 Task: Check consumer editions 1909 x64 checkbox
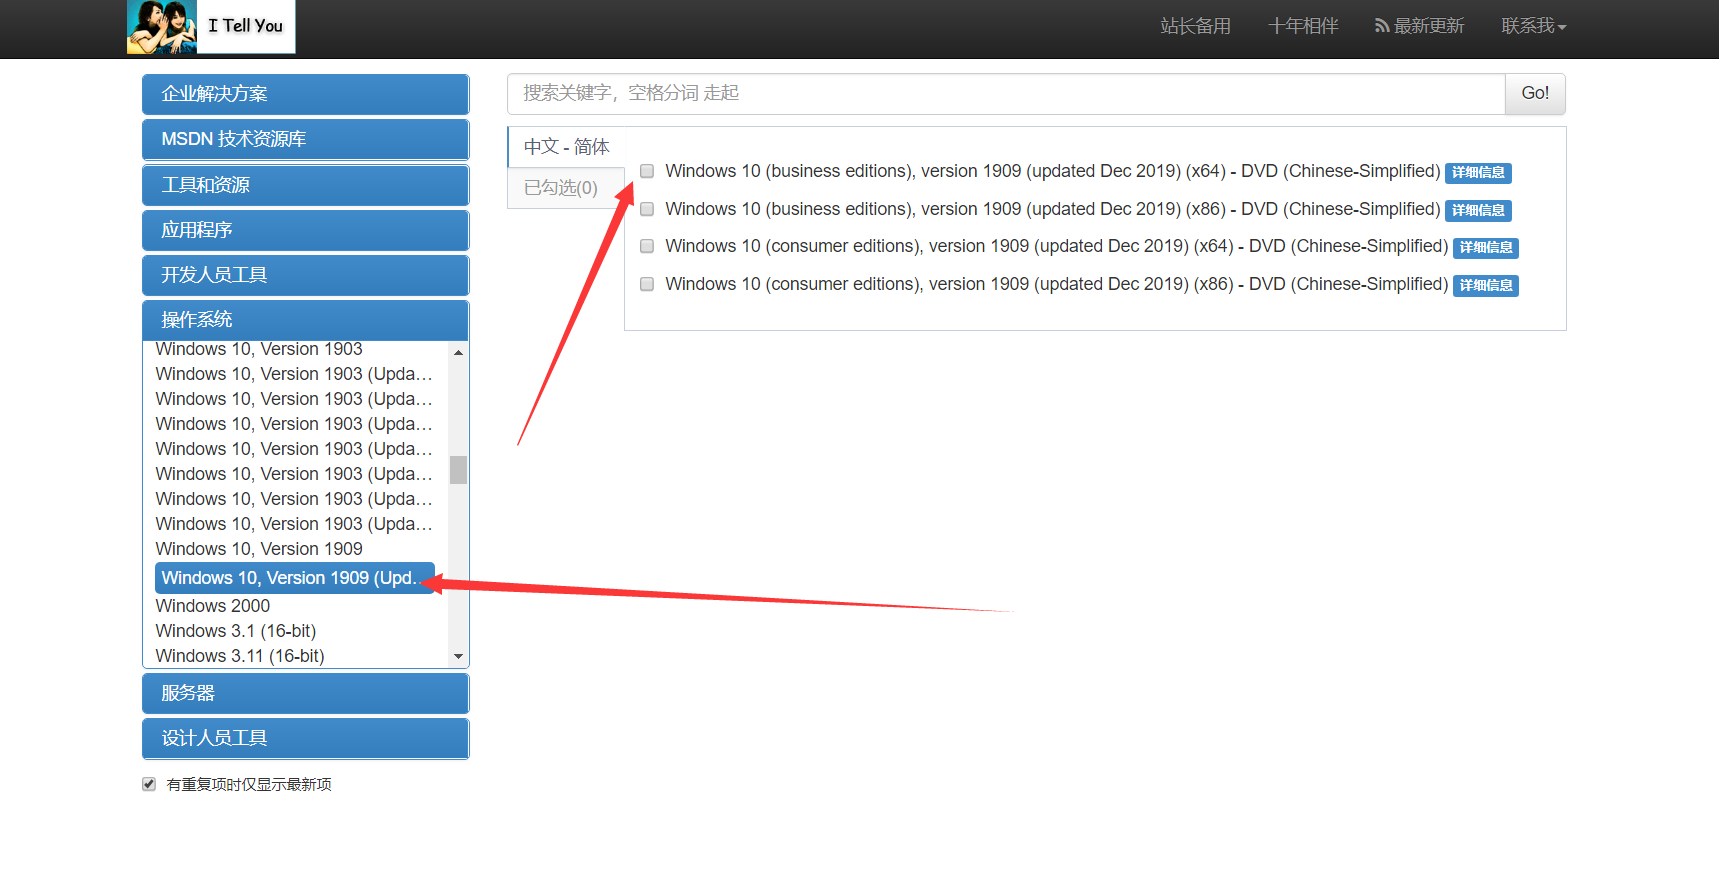pos(647,246)
